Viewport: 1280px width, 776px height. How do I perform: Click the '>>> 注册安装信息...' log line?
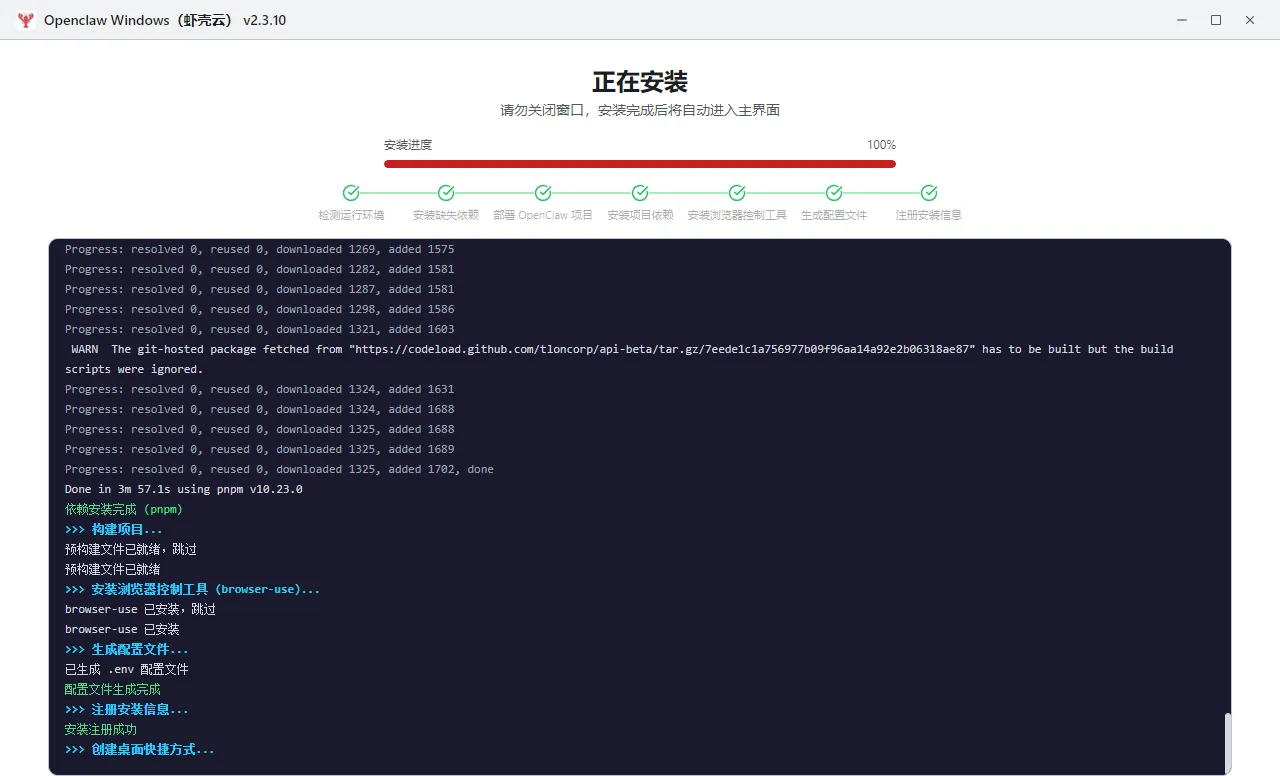pyautogui.click(x=127, y=709)
